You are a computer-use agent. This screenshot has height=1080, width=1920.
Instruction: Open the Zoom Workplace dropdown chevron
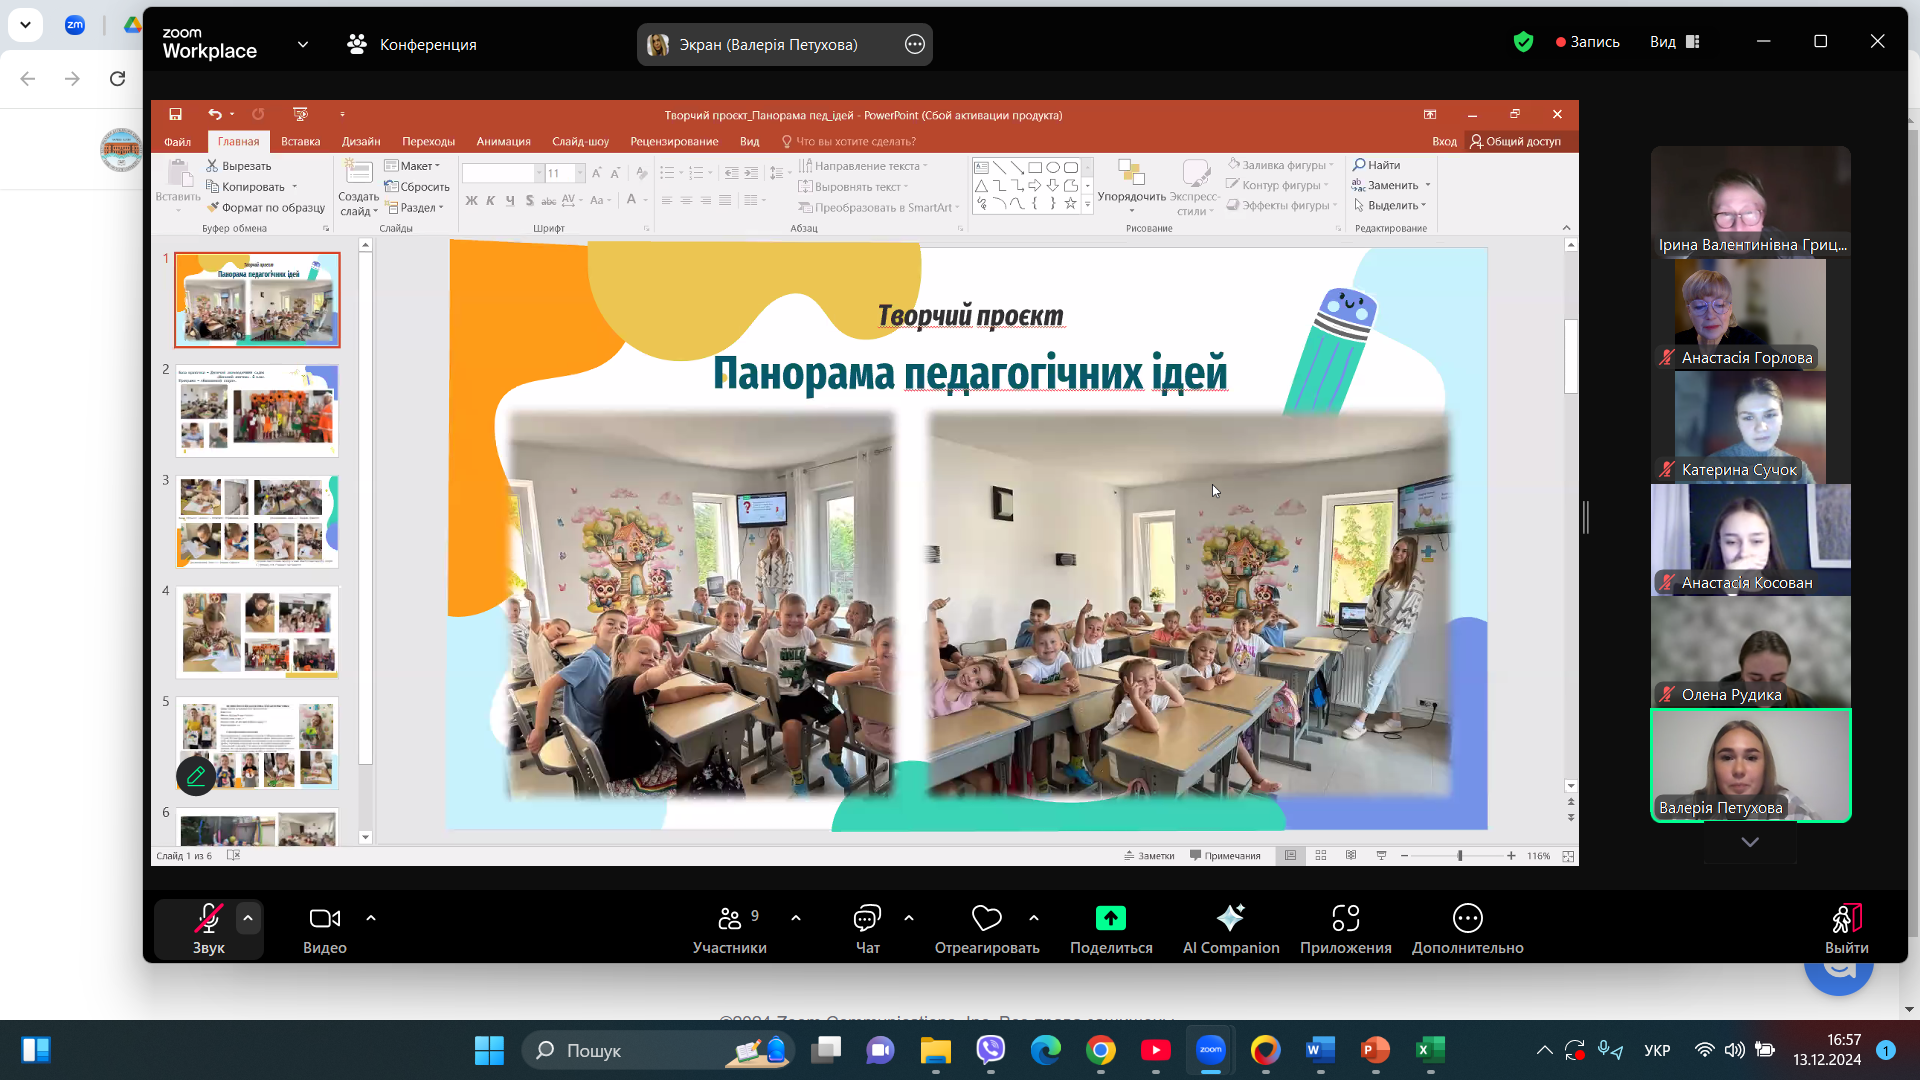click(x=303, y=44)
